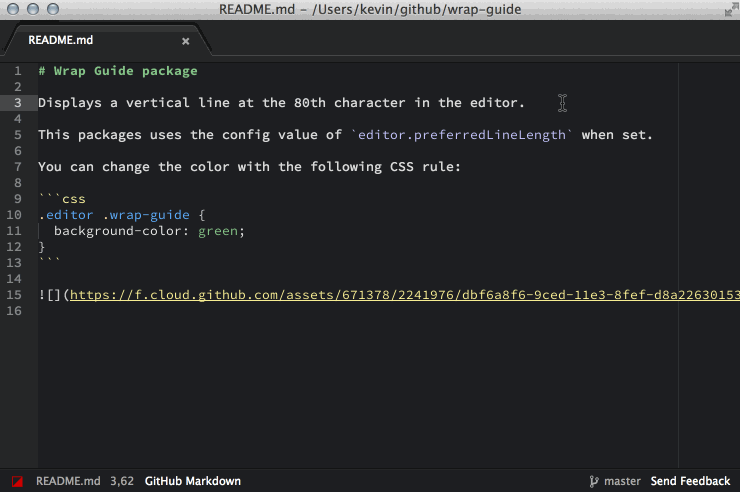740x492 pixels.
Task: Open the GitHub Markdown grammar selector
Action: [192, 481]
